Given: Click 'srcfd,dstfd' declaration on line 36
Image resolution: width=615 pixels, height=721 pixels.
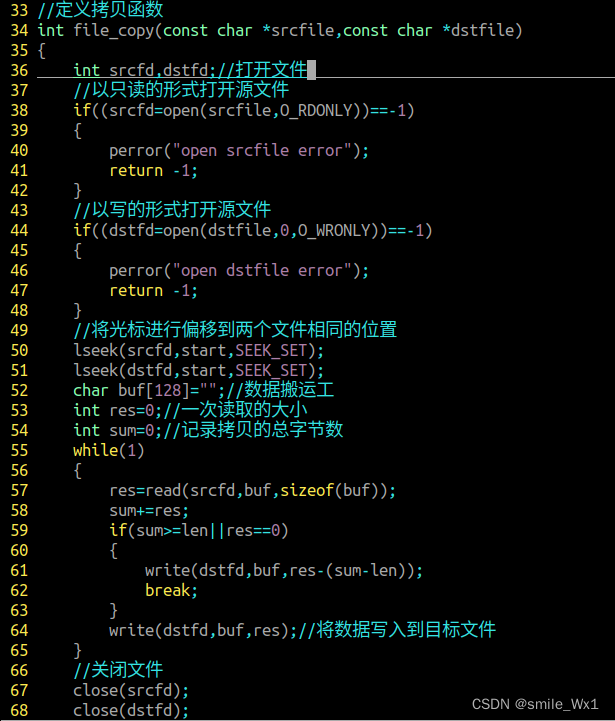Looking at the screenshot, I should pyautogui.click(x=159, y=70).
